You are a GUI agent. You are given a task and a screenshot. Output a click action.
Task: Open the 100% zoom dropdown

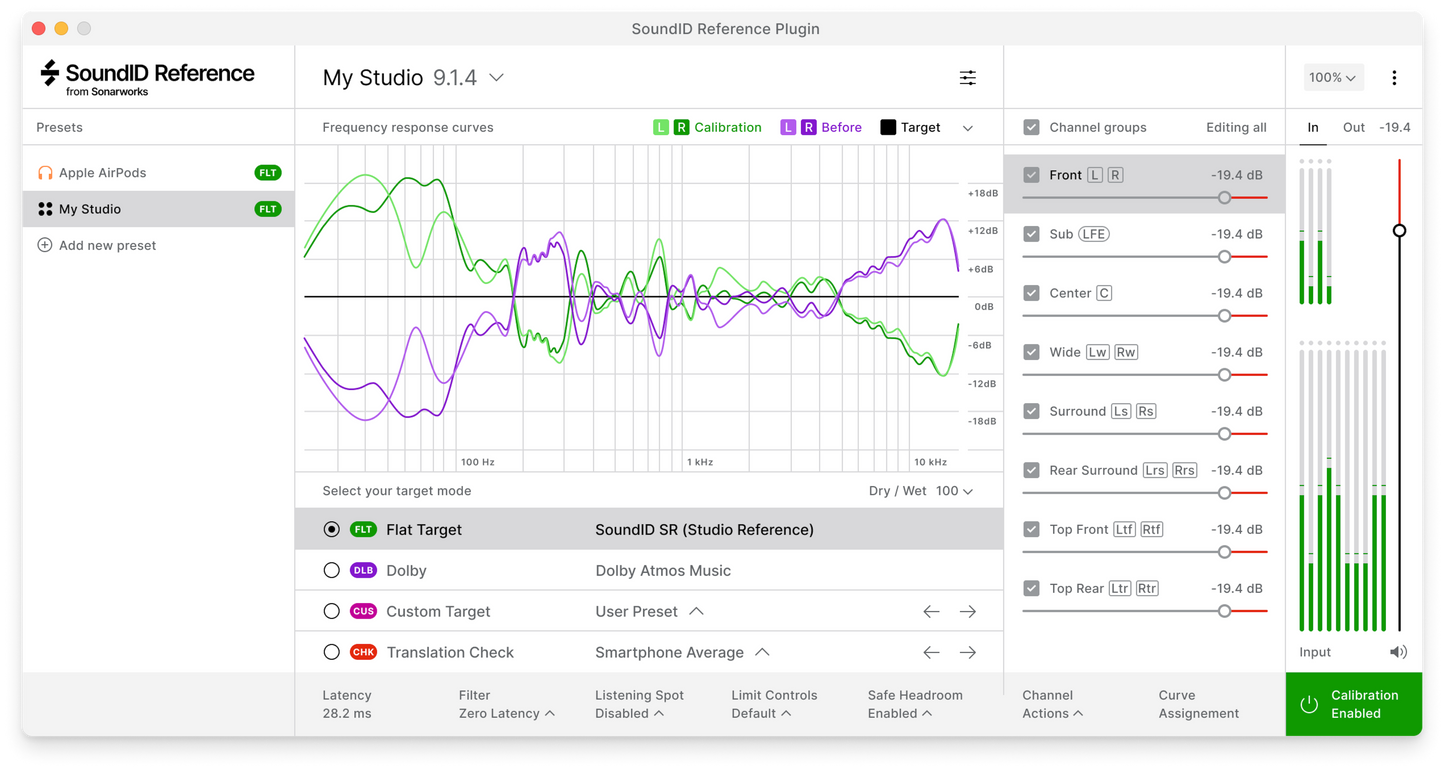pos(1333,78)
